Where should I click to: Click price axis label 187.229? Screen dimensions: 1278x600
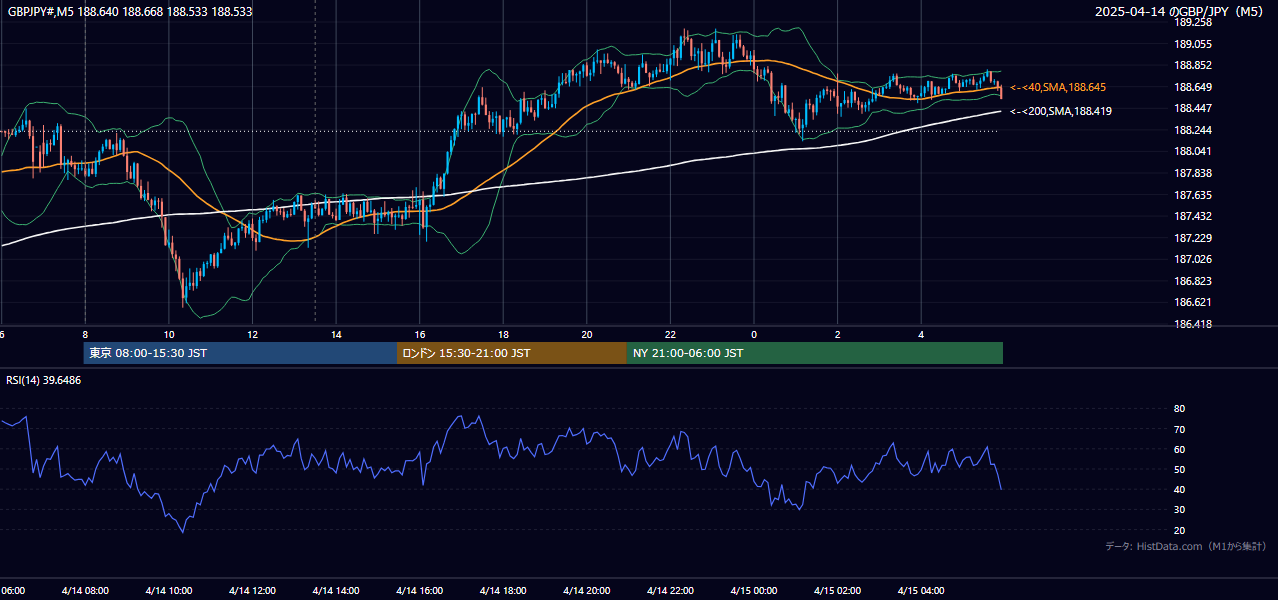click(1193, 238)
